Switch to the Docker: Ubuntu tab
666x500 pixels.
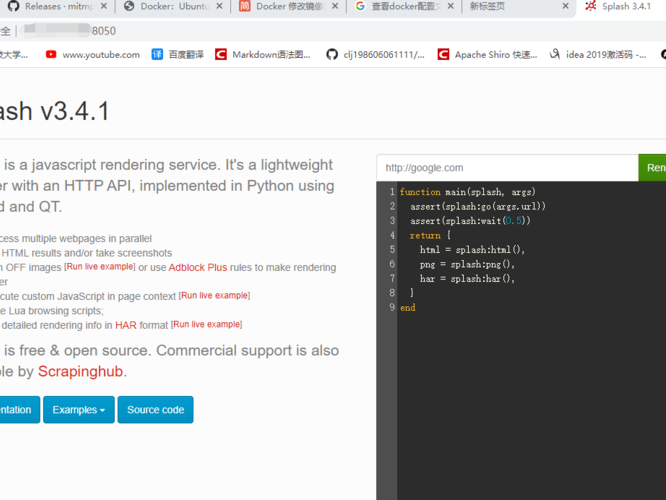[174, 6]
